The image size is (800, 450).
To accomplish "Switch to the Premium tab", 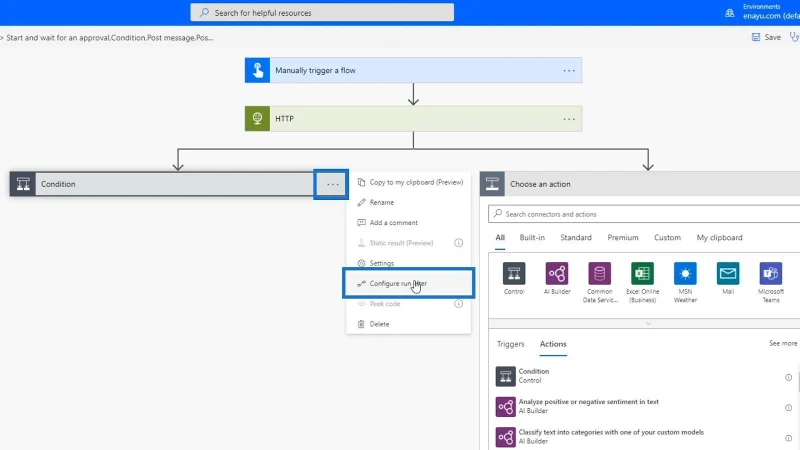I will coord(623,238).
